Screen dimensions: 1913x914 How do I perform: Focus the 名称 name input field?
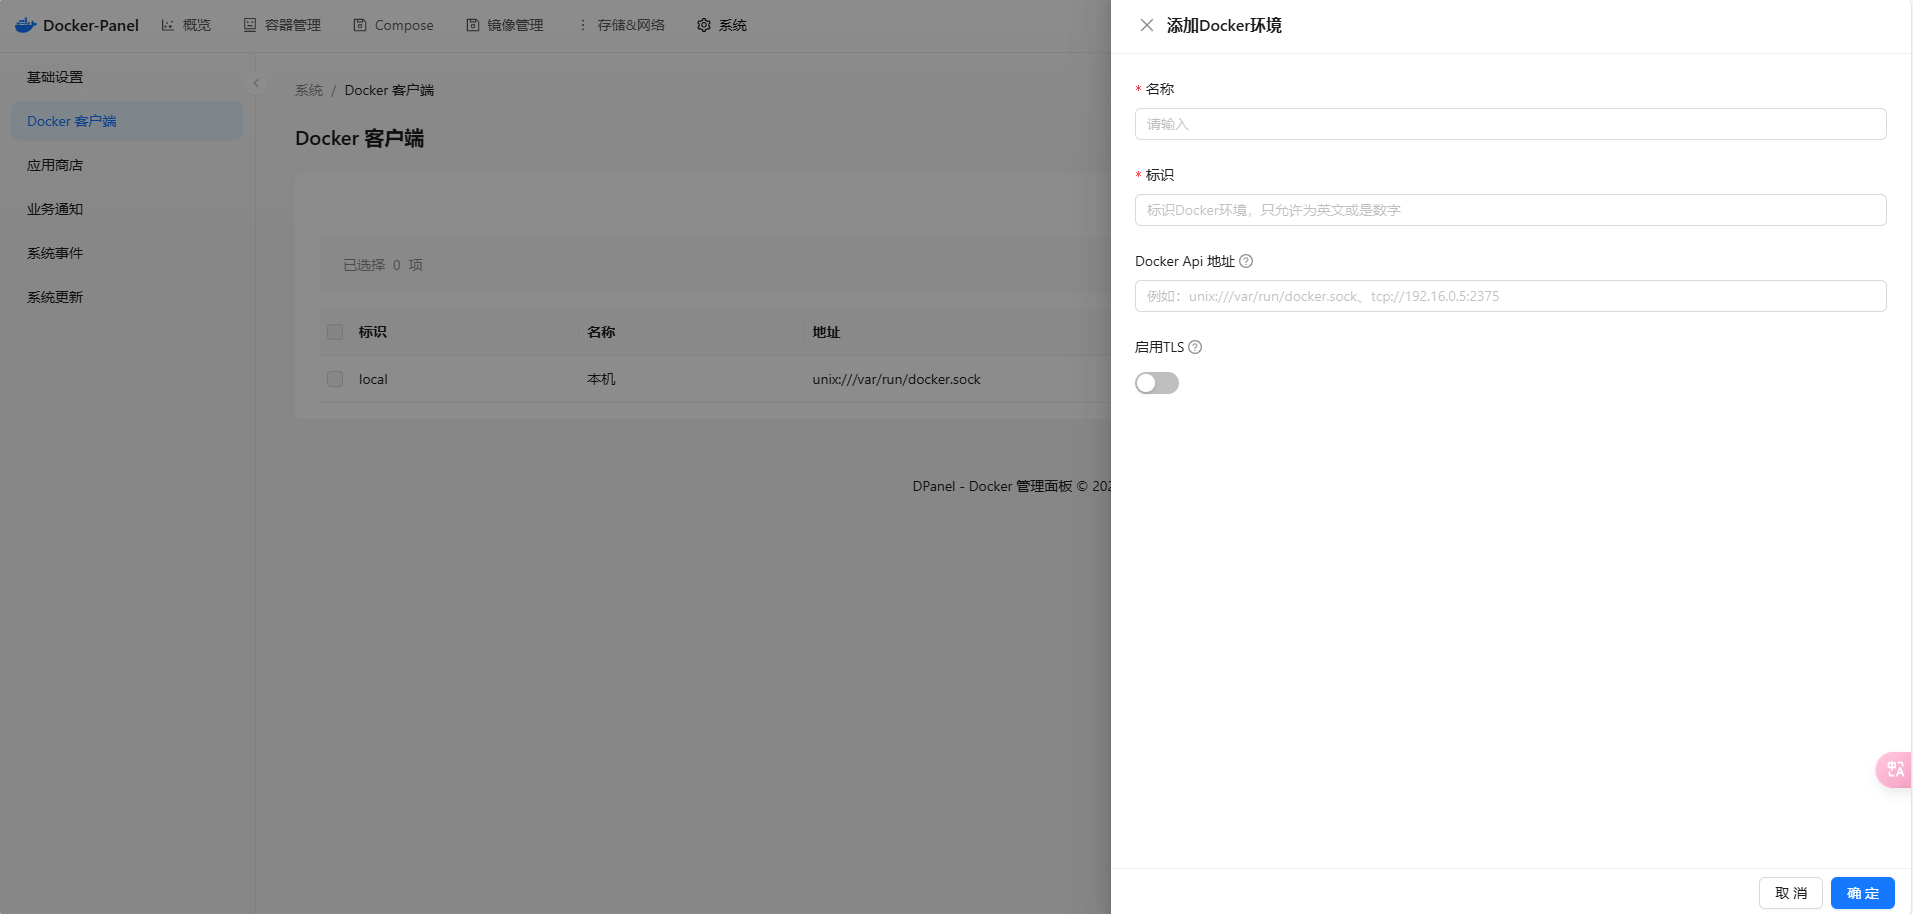pyautogui.click(x=1509, y=124)
